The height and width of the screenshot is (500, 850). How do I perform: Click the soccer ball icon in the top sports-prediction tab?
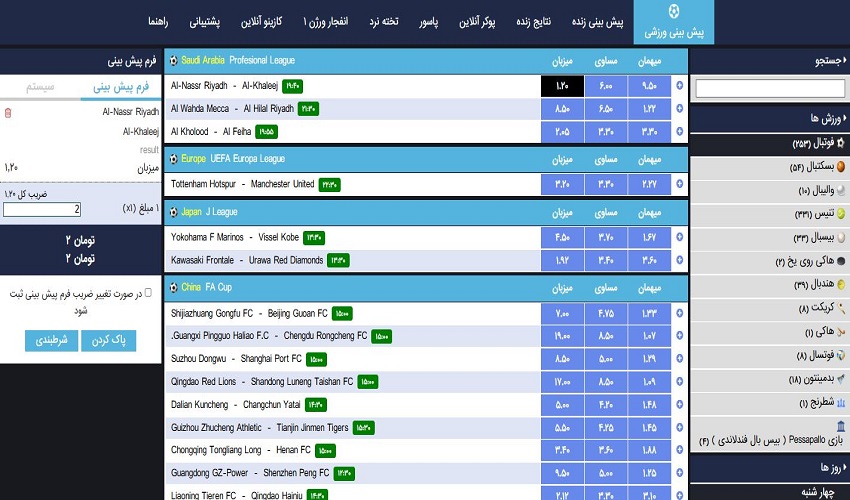(674, 11)
